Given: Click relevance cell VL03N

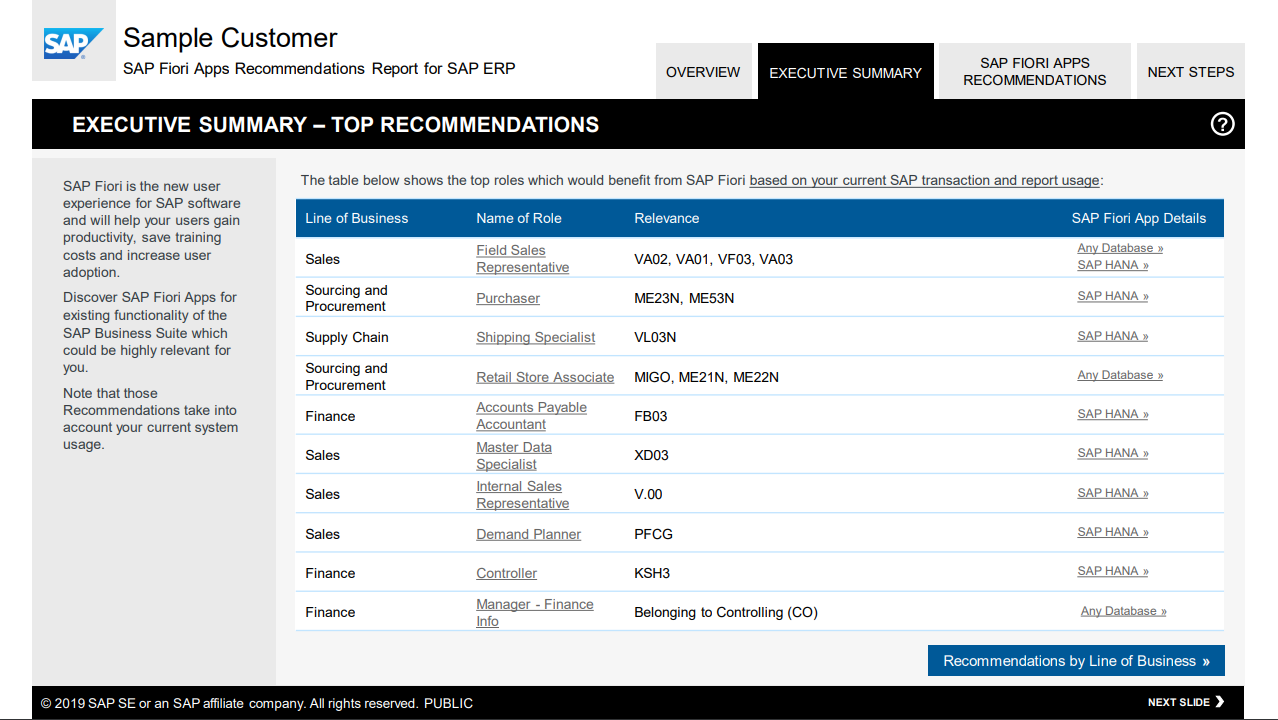Looking at the screenshot, I should tap(655, 337).
